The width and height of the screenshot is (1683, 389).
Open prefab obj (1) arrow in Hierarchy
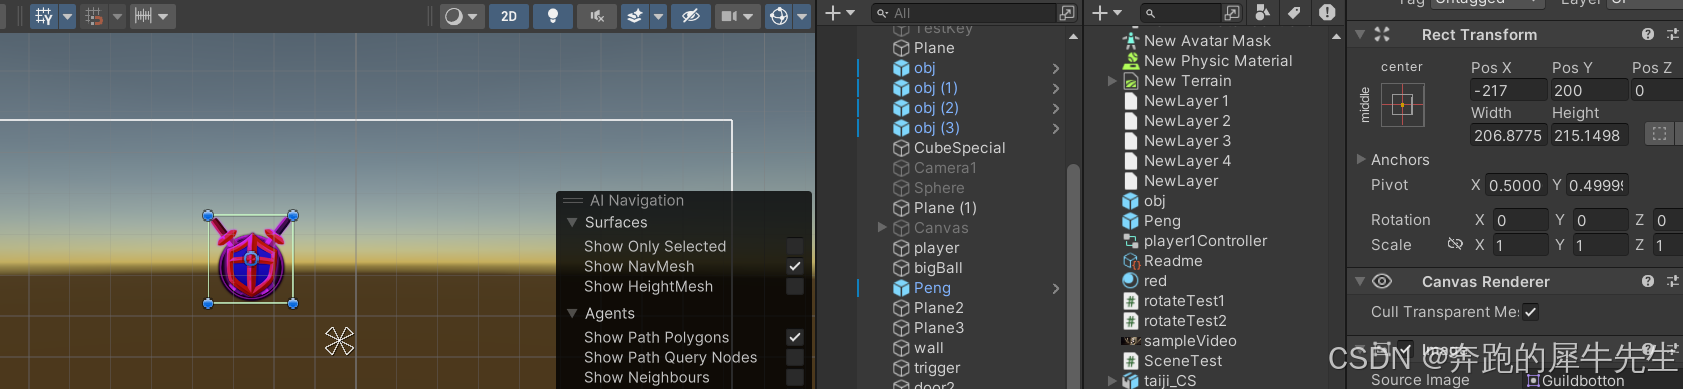1056,88
